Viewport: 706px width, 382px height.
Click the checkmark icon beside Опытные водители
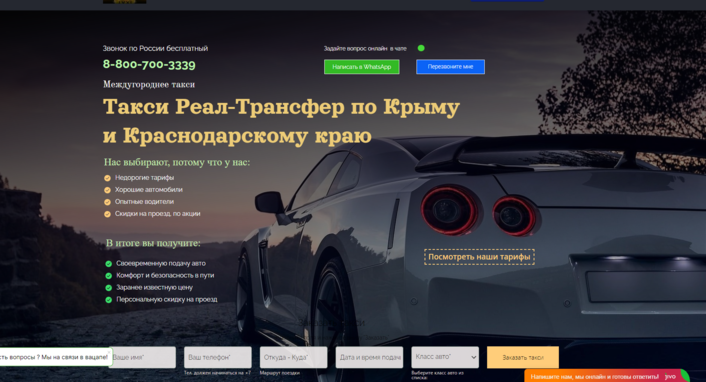tap(107, 202)
